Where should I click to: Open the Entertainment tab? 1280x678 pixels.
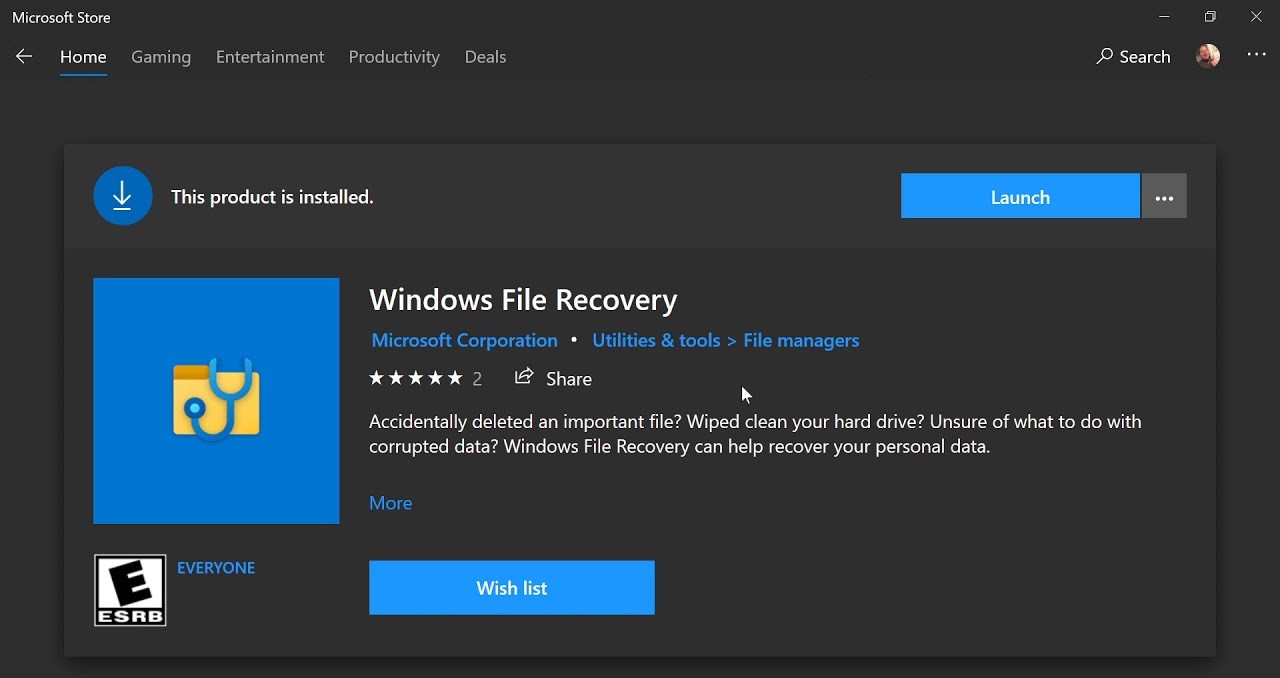tap(270, 57)
